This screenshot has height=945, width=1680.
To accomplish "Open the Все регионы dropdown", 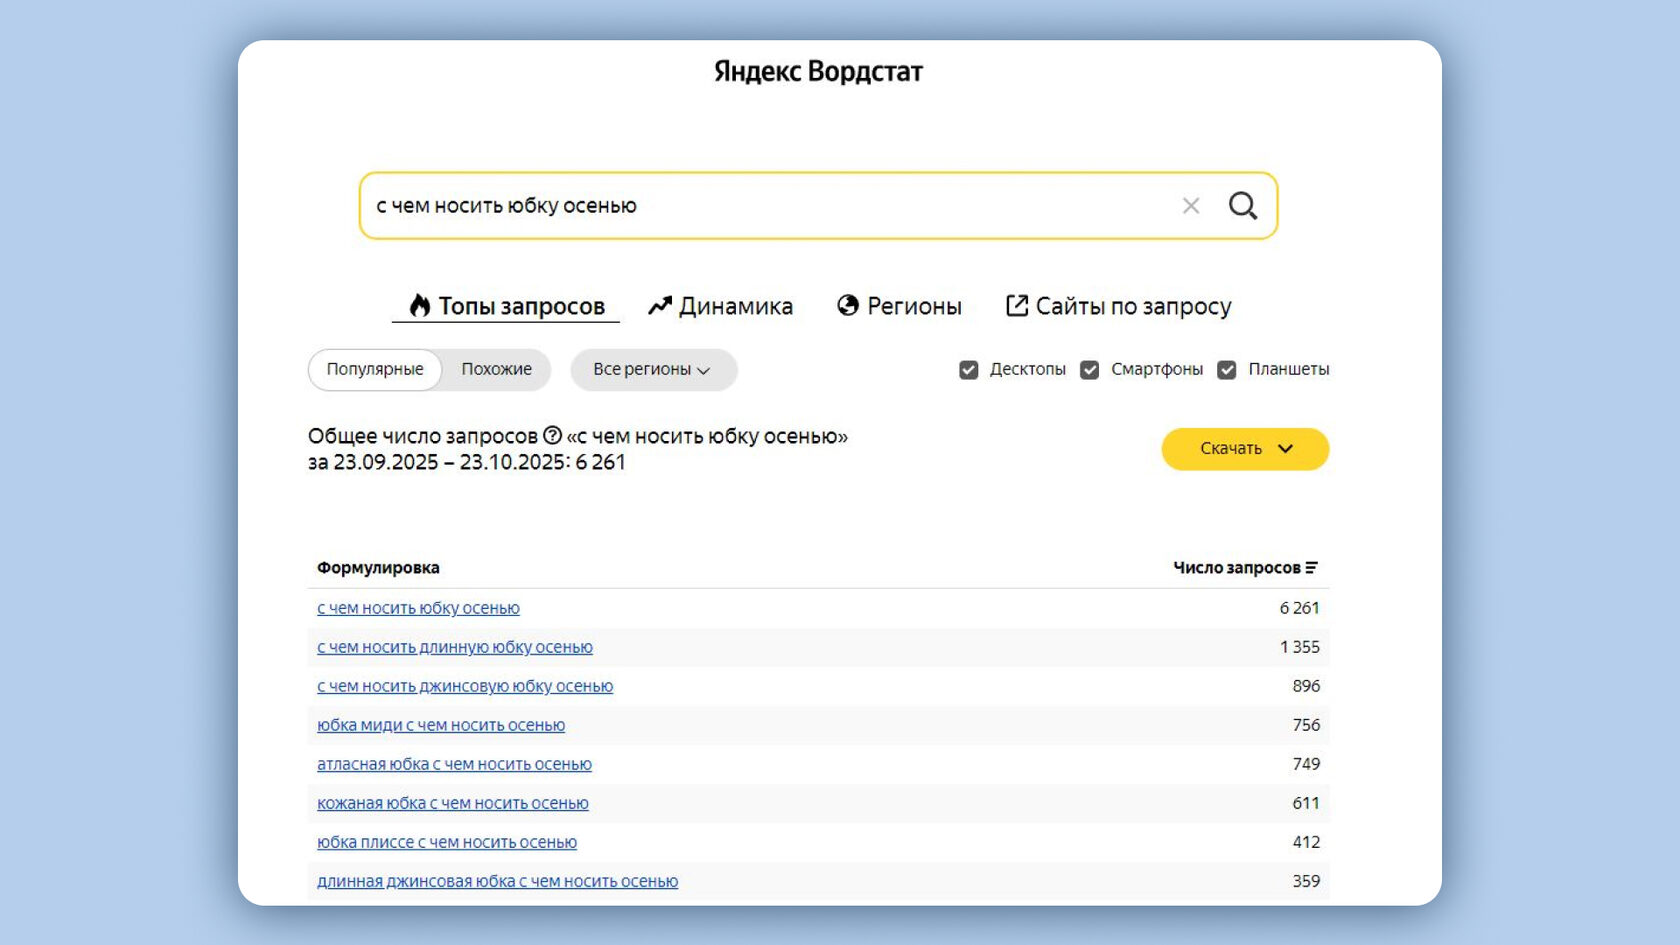I will tap(653, 370).
